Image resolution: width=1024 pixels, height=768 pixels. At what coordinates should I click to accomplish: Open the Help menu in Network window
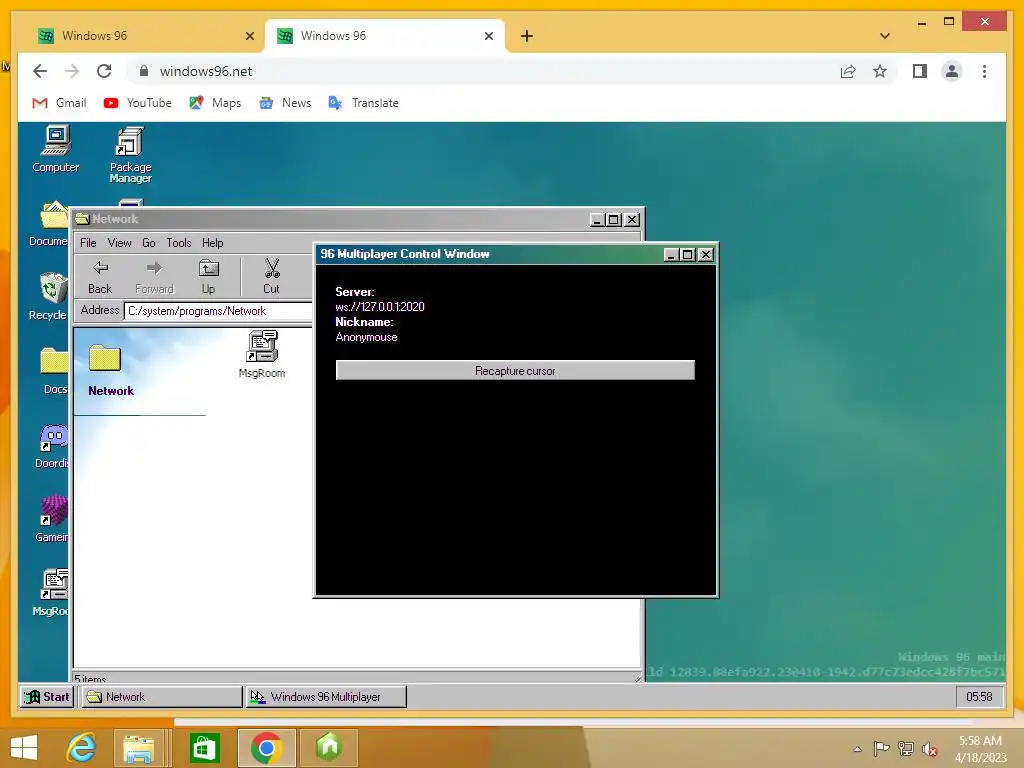point(212,243)
